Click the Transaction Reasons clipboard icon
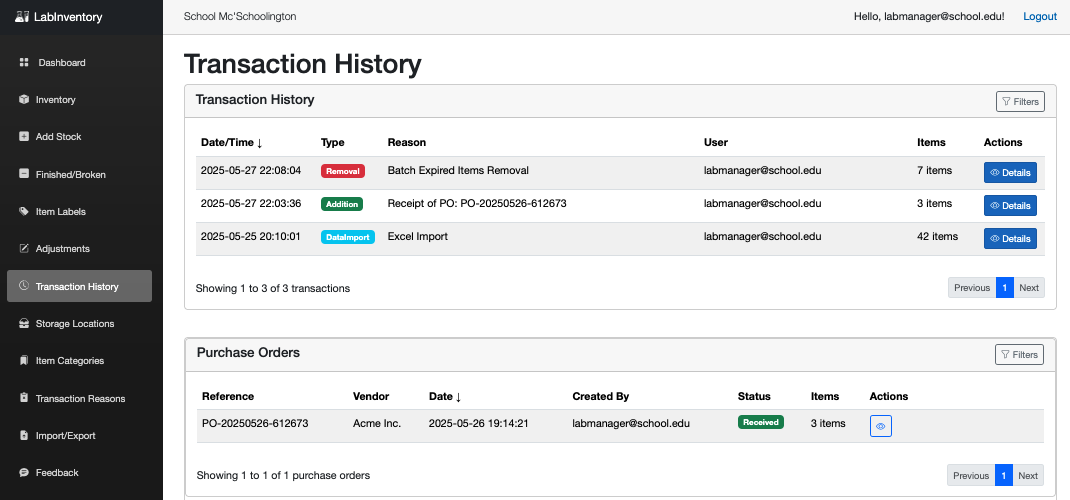 (x=24, y=398)
